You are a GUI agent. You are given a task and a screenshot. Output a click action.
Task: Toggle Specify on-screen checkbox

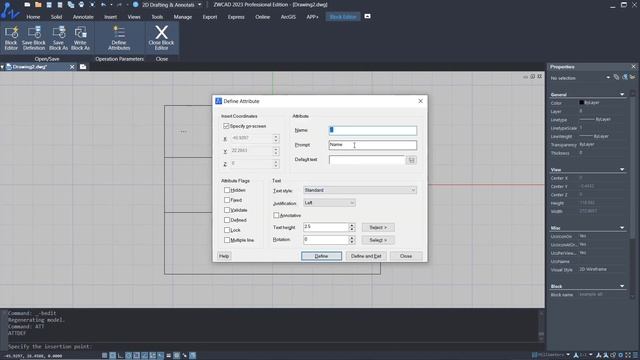coord(226,126)
